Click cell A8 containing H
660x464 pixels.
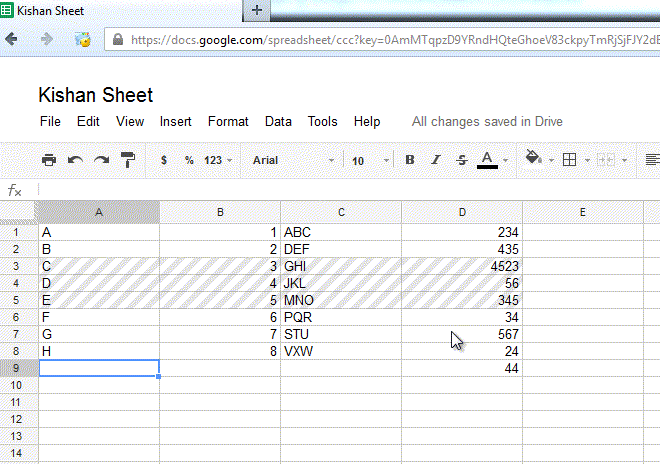coord(99,351)
